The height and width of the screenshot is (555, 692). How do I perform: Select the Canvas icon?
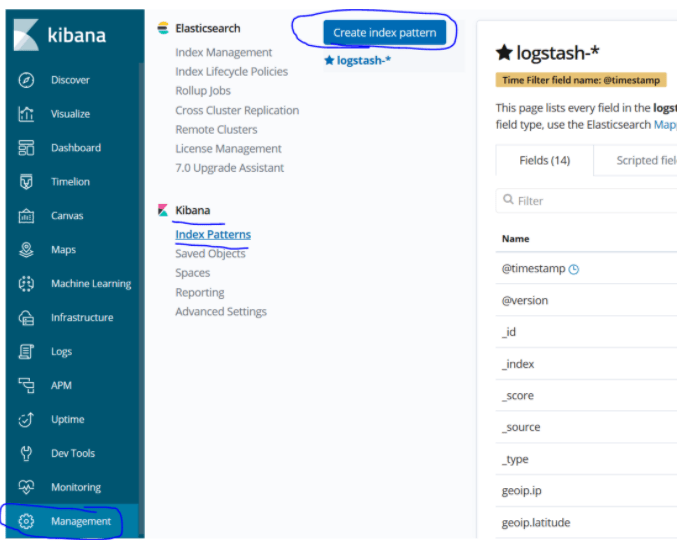point(26,216)
